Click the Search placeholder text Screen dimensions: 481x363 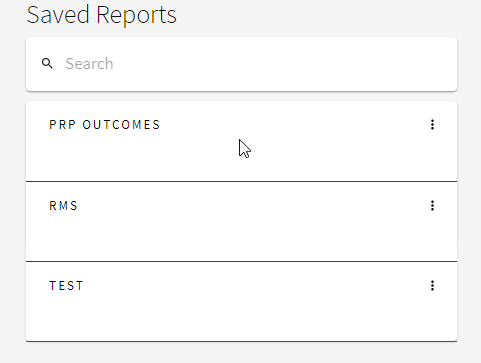[89, 64]
